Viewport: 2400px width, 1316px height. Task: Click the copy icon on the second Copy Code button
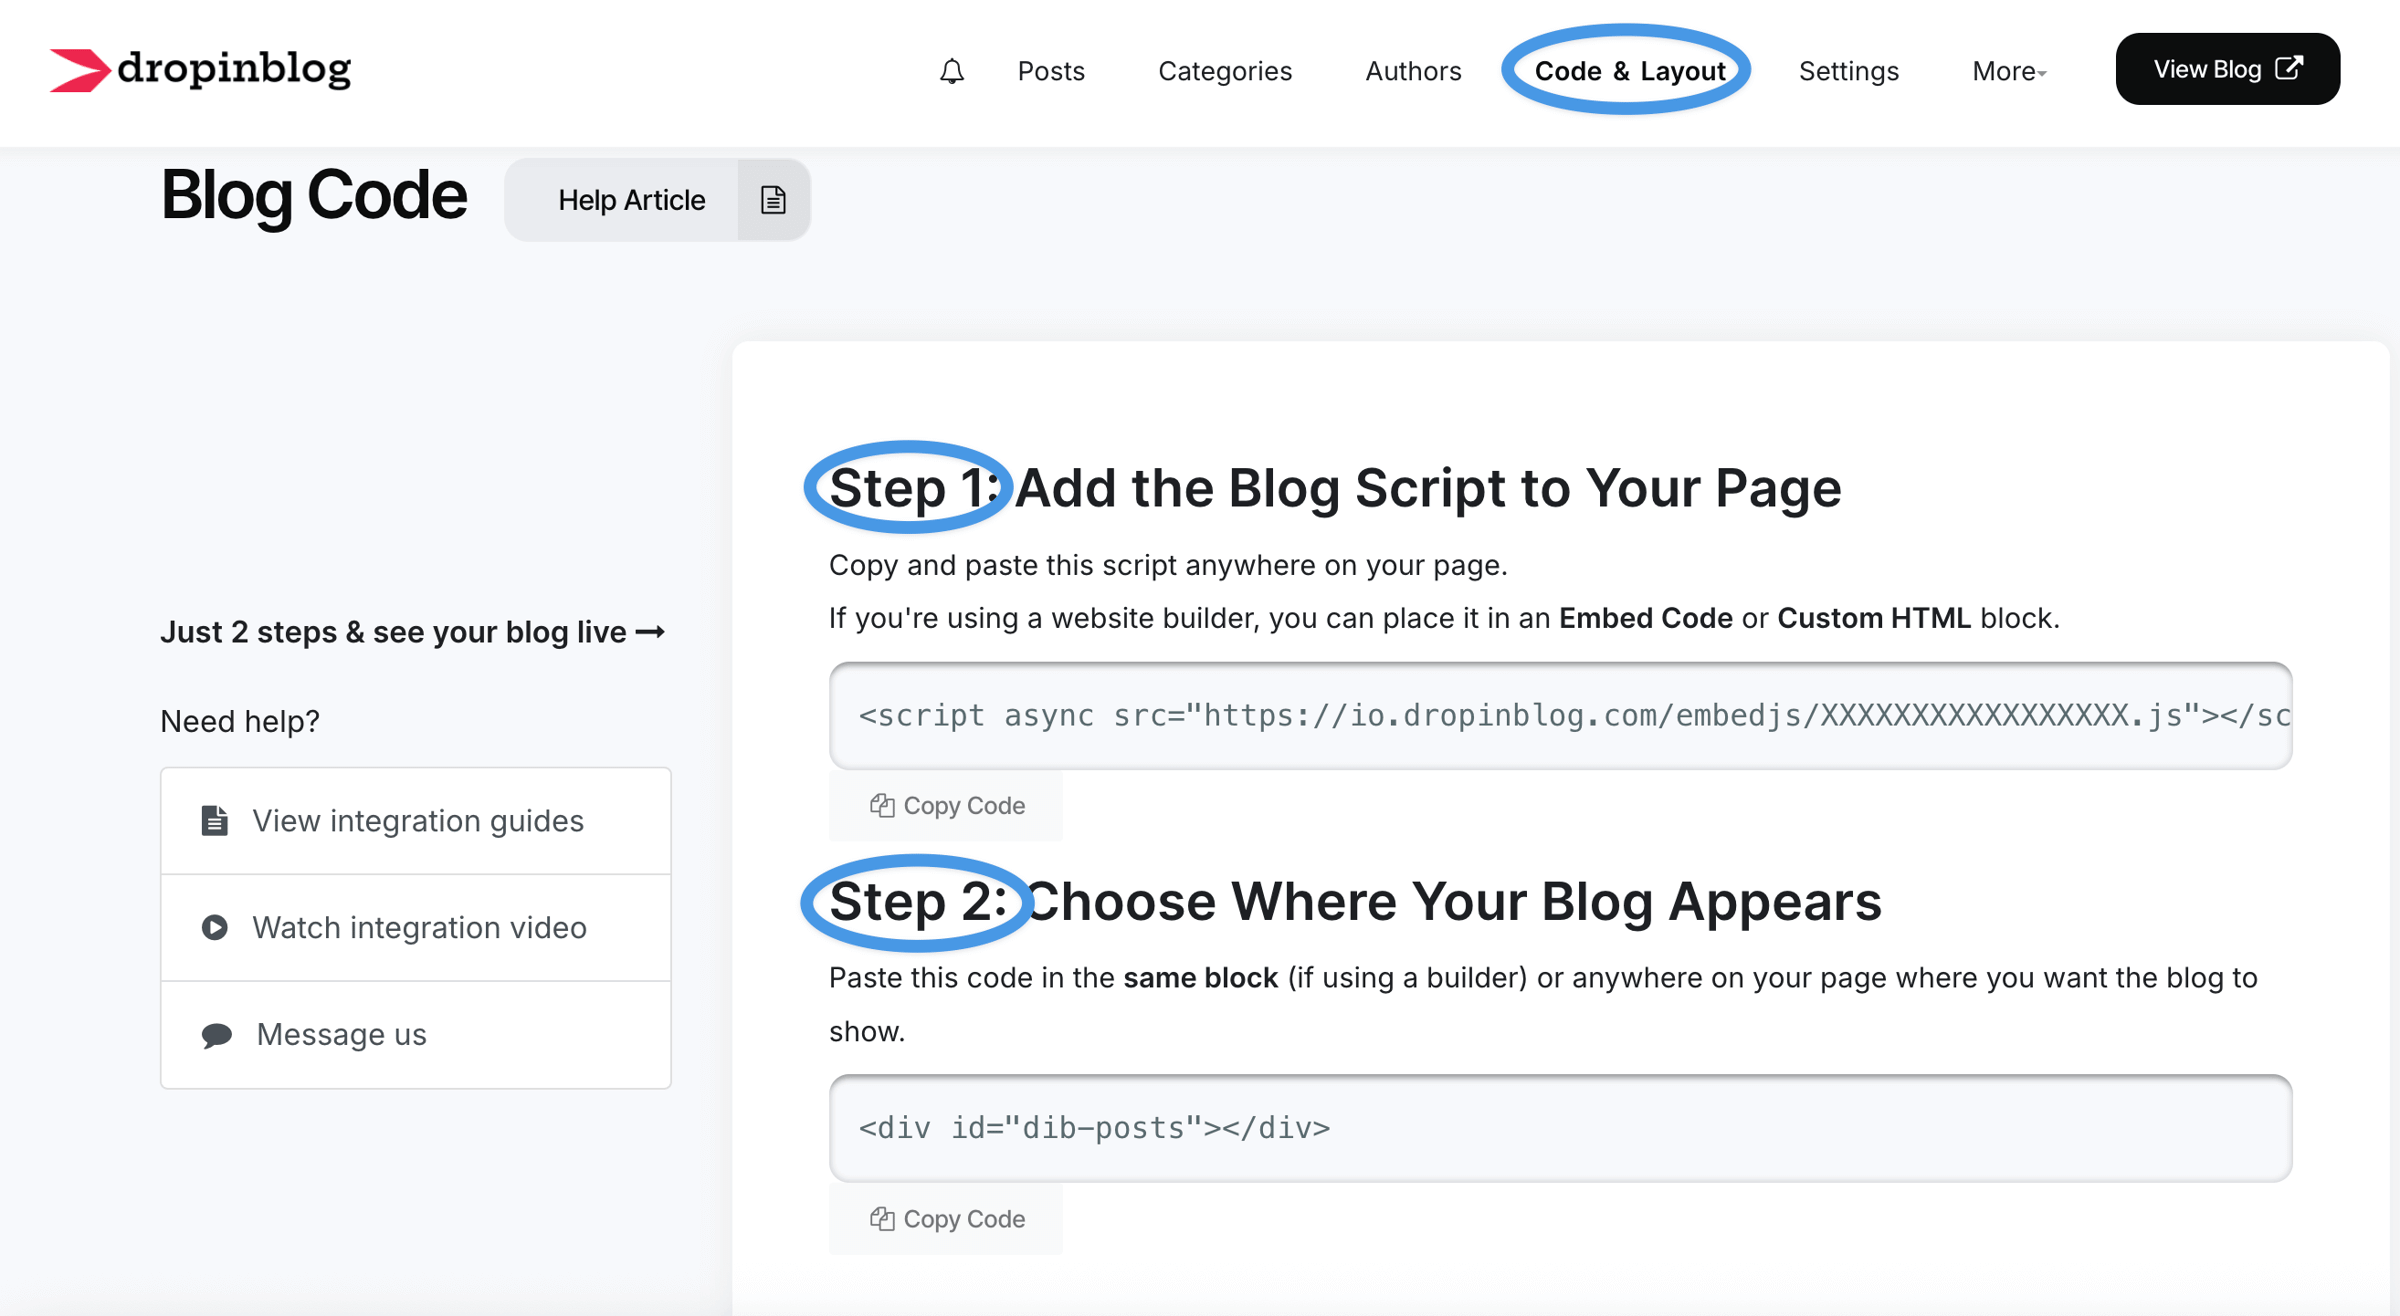click(x=881, y=1219)
